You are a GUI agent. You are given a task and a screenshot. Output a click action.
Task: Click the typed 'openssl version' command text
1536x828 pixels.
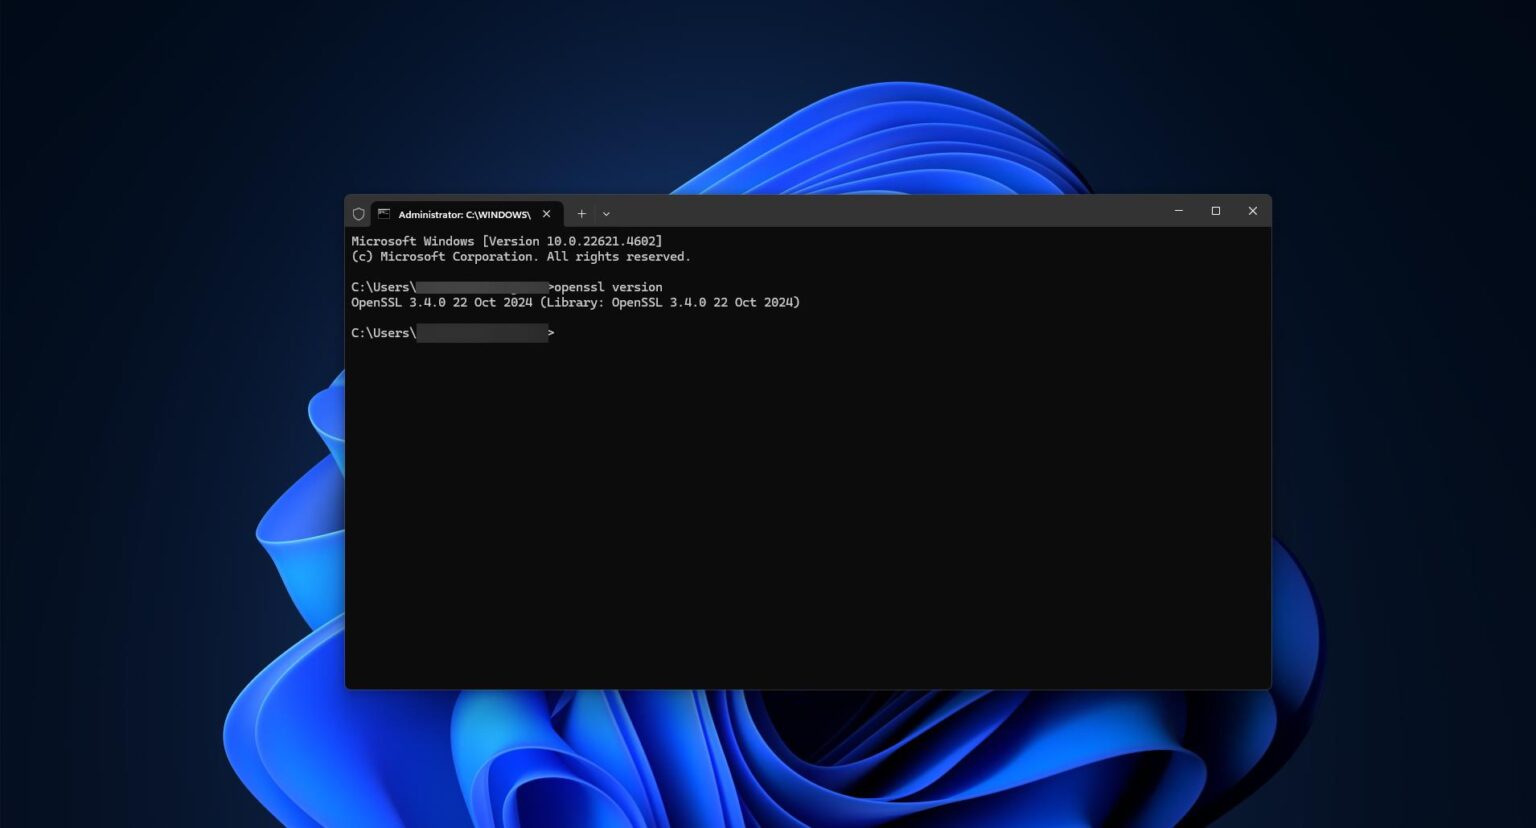608,287
